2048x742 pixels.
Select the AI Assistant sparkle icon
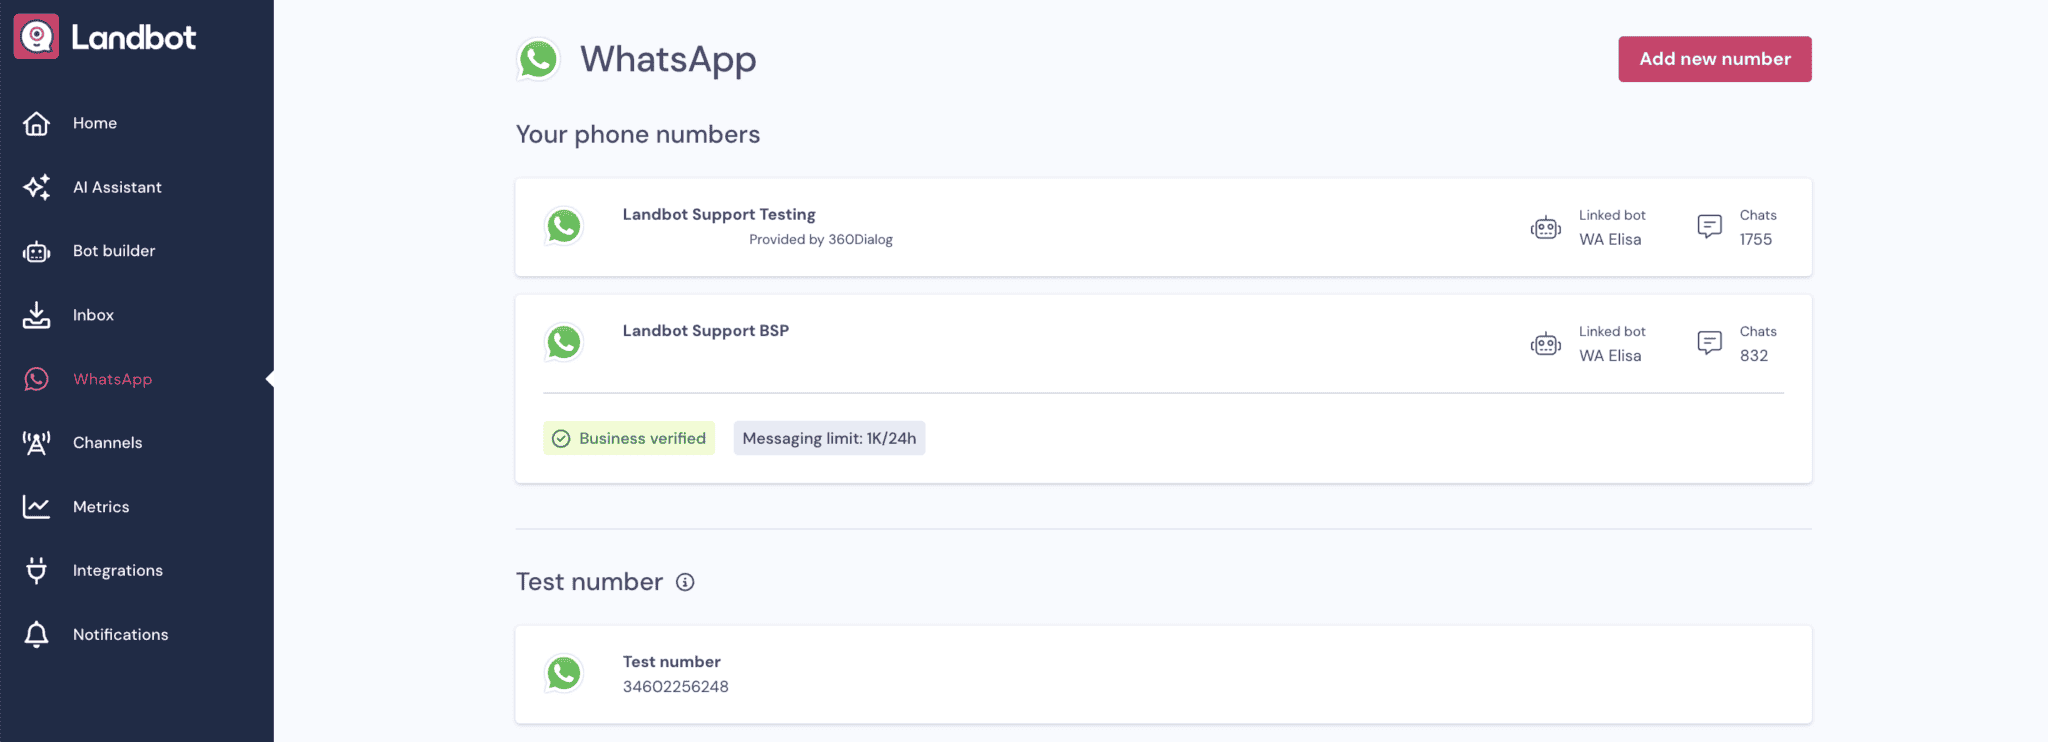point(36,187)
